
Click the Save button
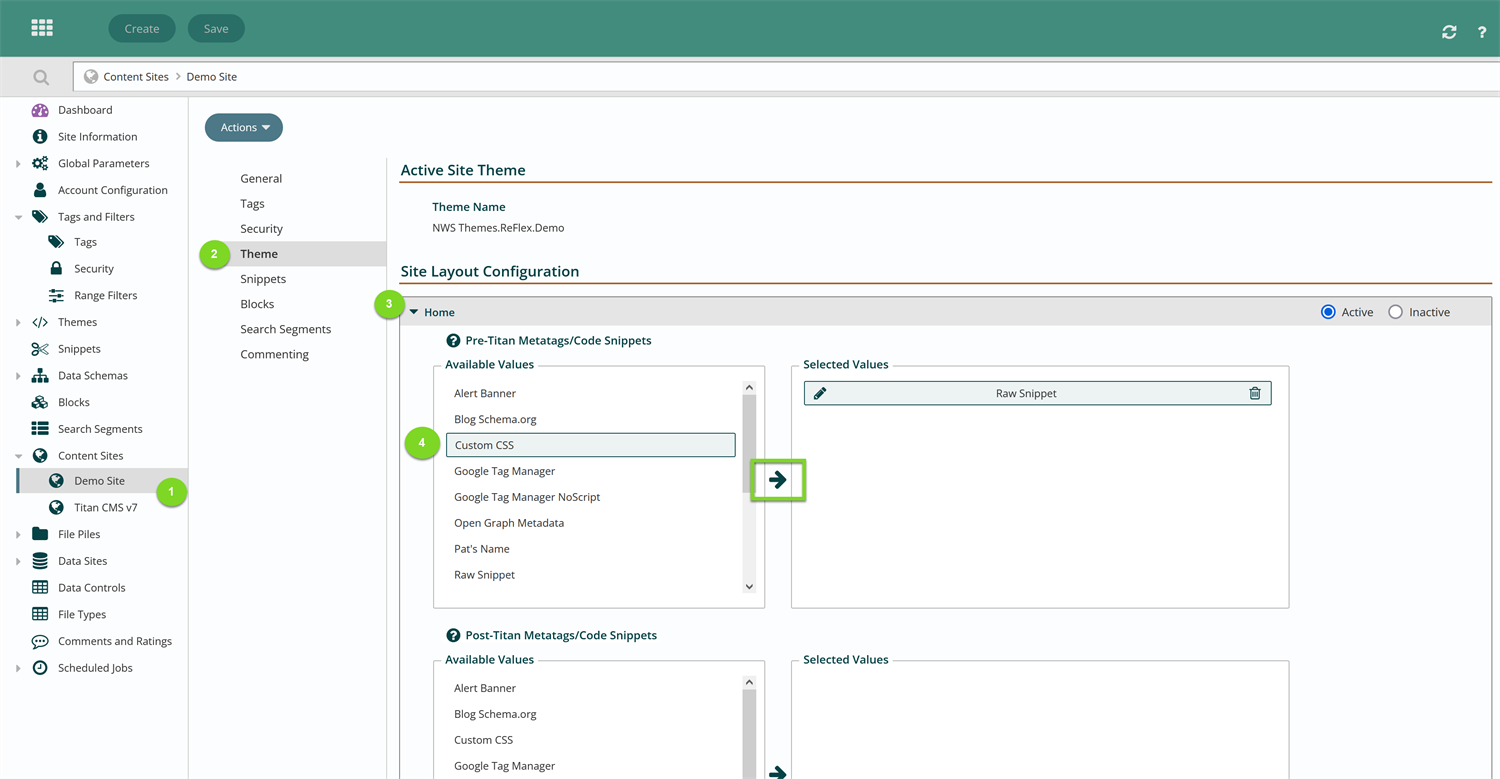[216, 29]
